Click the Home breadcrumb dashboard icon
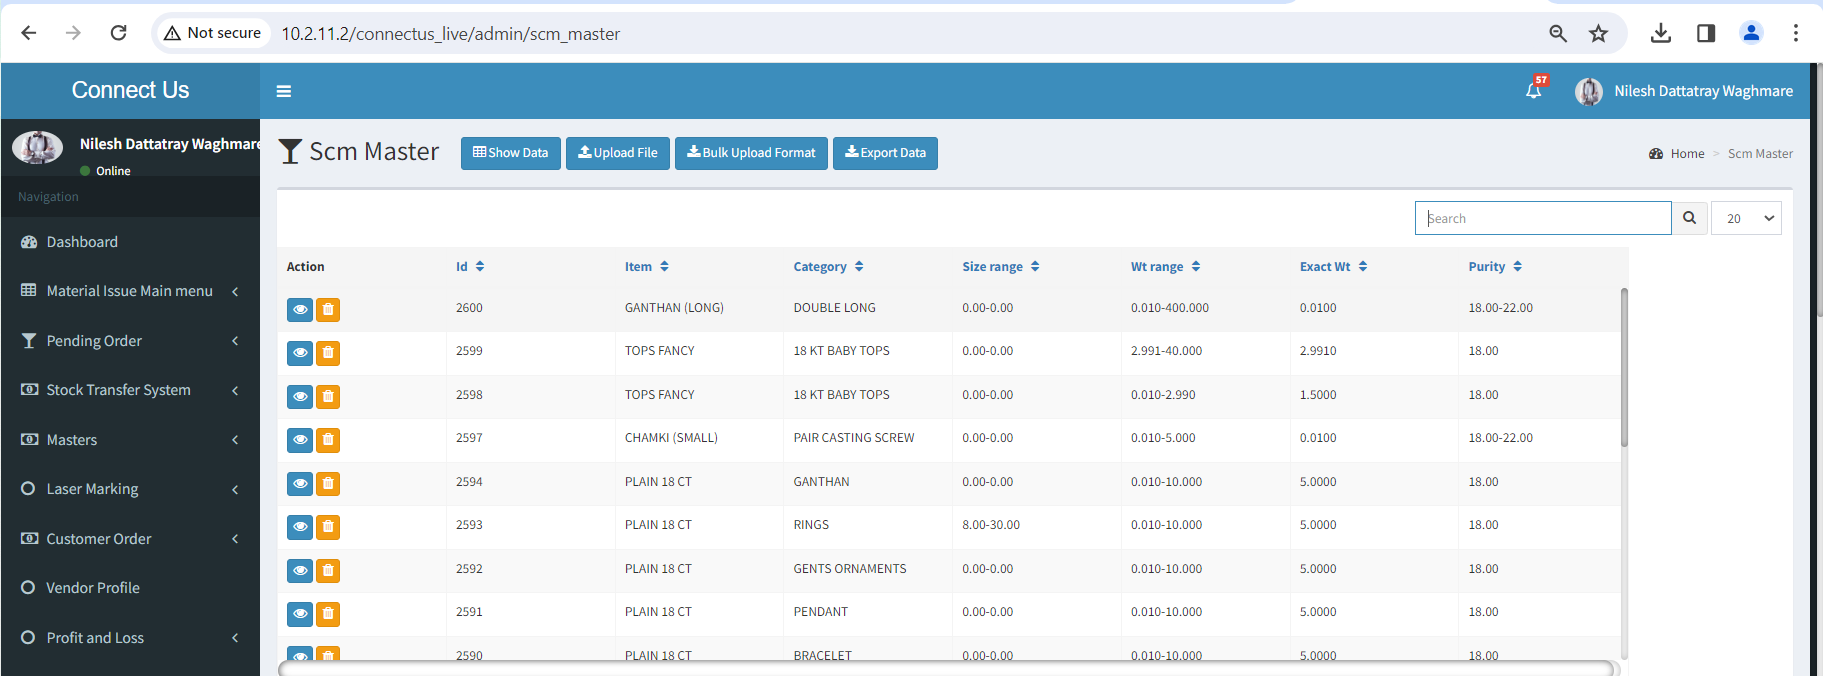This screenshot has width=1823, height=676. pos(1656,154)
